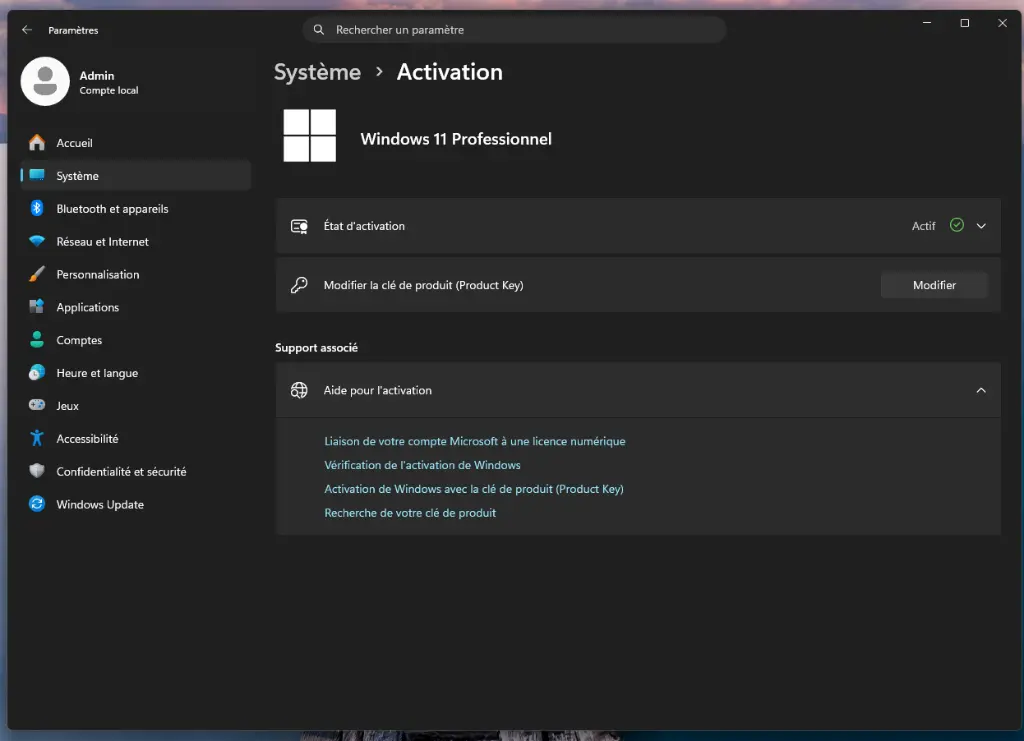
Task: Open Personnalisation settings
Action: coord(136,274)
